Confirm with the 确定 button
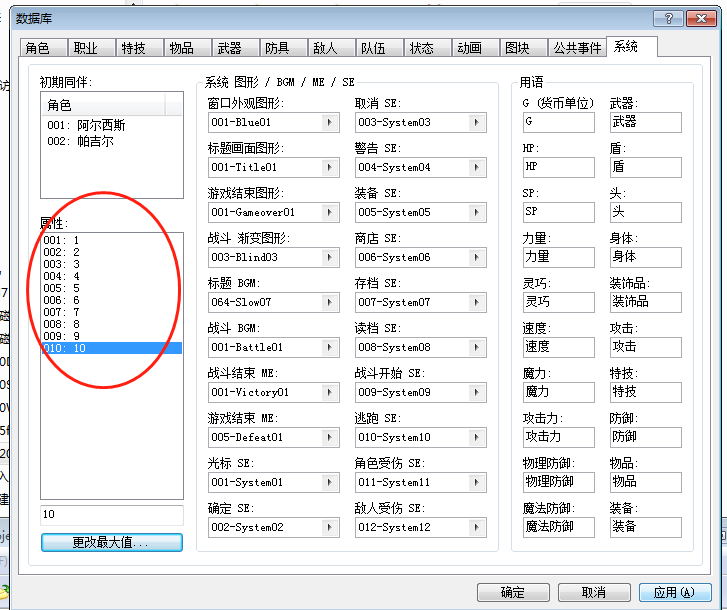Image resolution: width=727 pixels, height=610 pixels. point(513,592)
